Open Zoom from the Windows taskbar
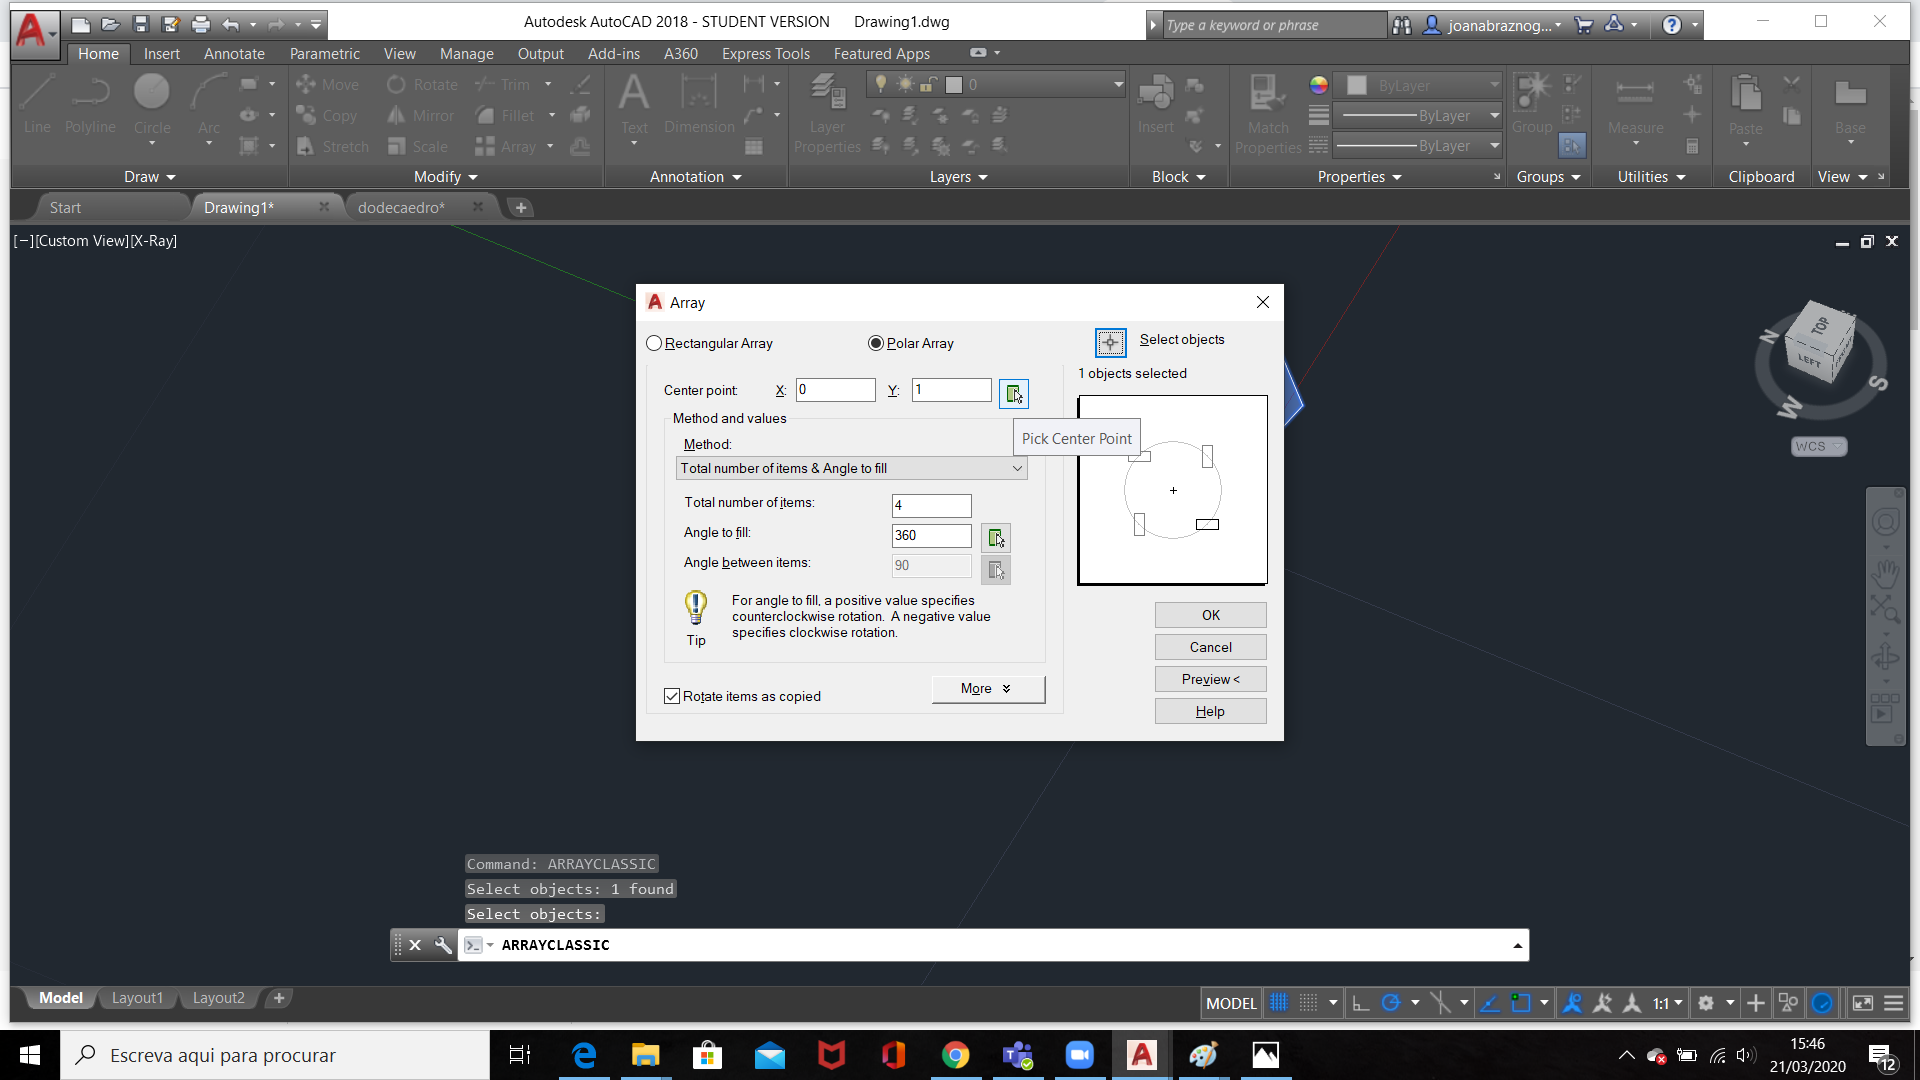1920x1080 pixels. (1079, 1055)
